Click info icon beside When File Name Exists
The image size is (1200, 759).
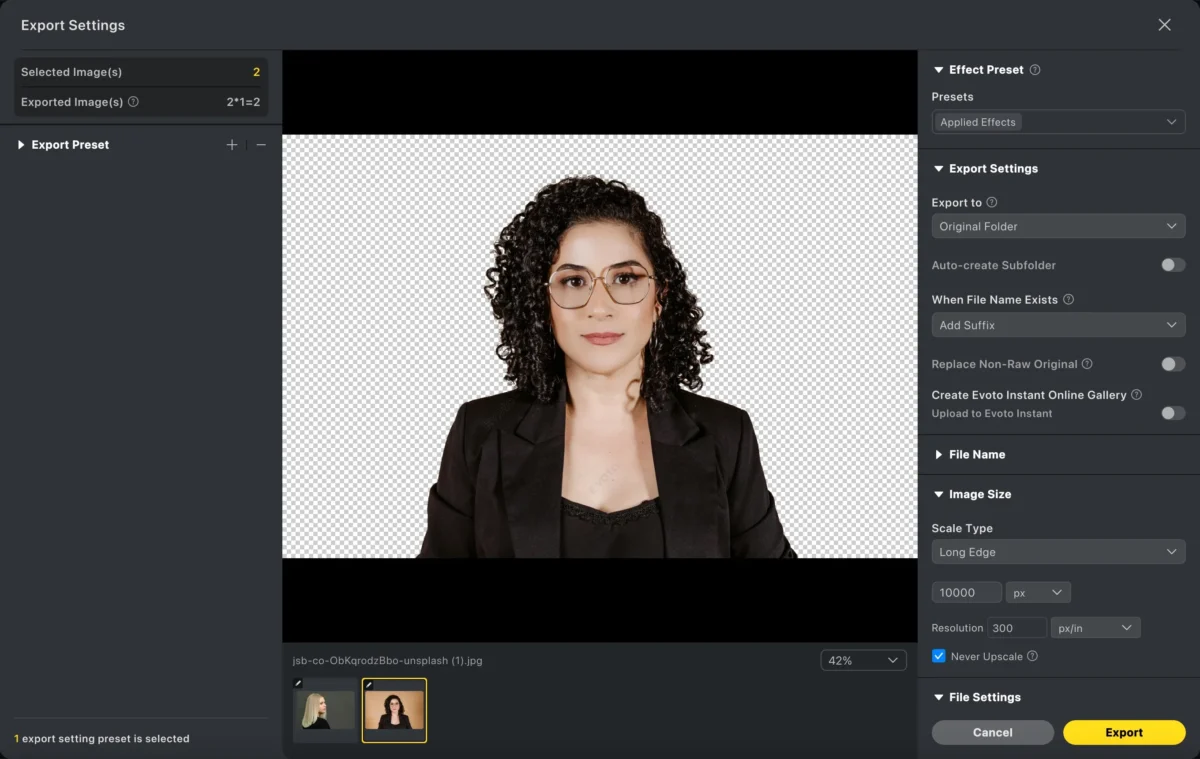(1068, 299)
